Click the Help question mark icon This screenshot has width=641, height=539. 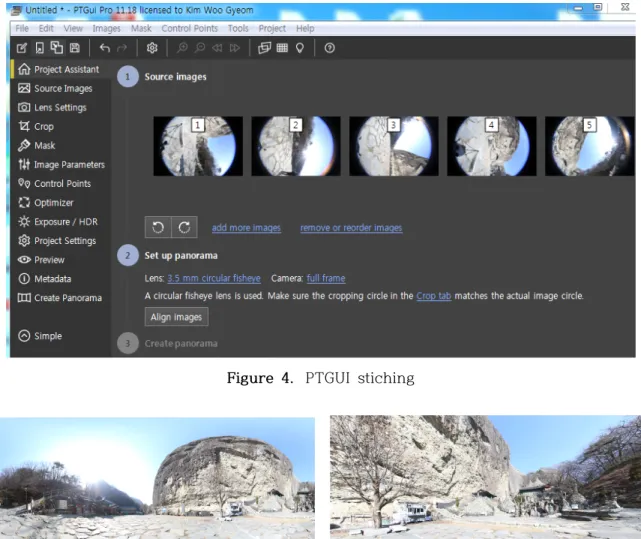click(329, 48)
